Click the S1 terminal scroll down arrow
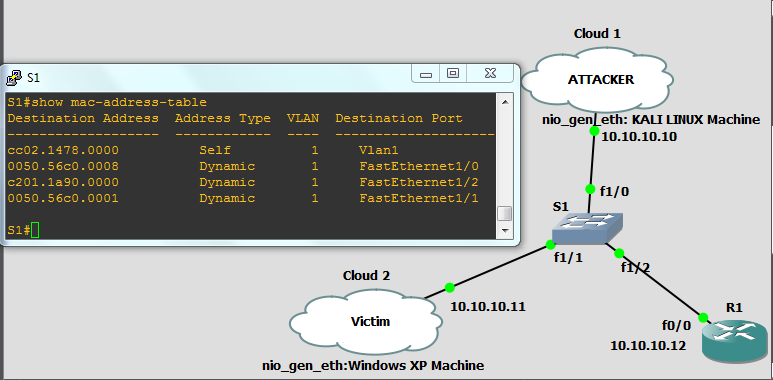The image size is (773, 380). 504,230
